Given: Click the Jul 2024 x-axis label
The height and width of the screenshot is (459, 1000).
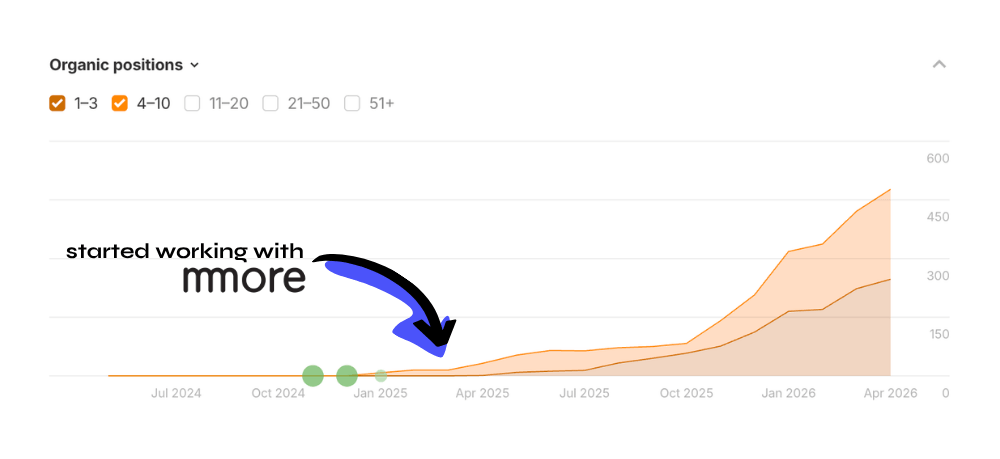Looking at the screenshot, I should click(x=176, y=393).
